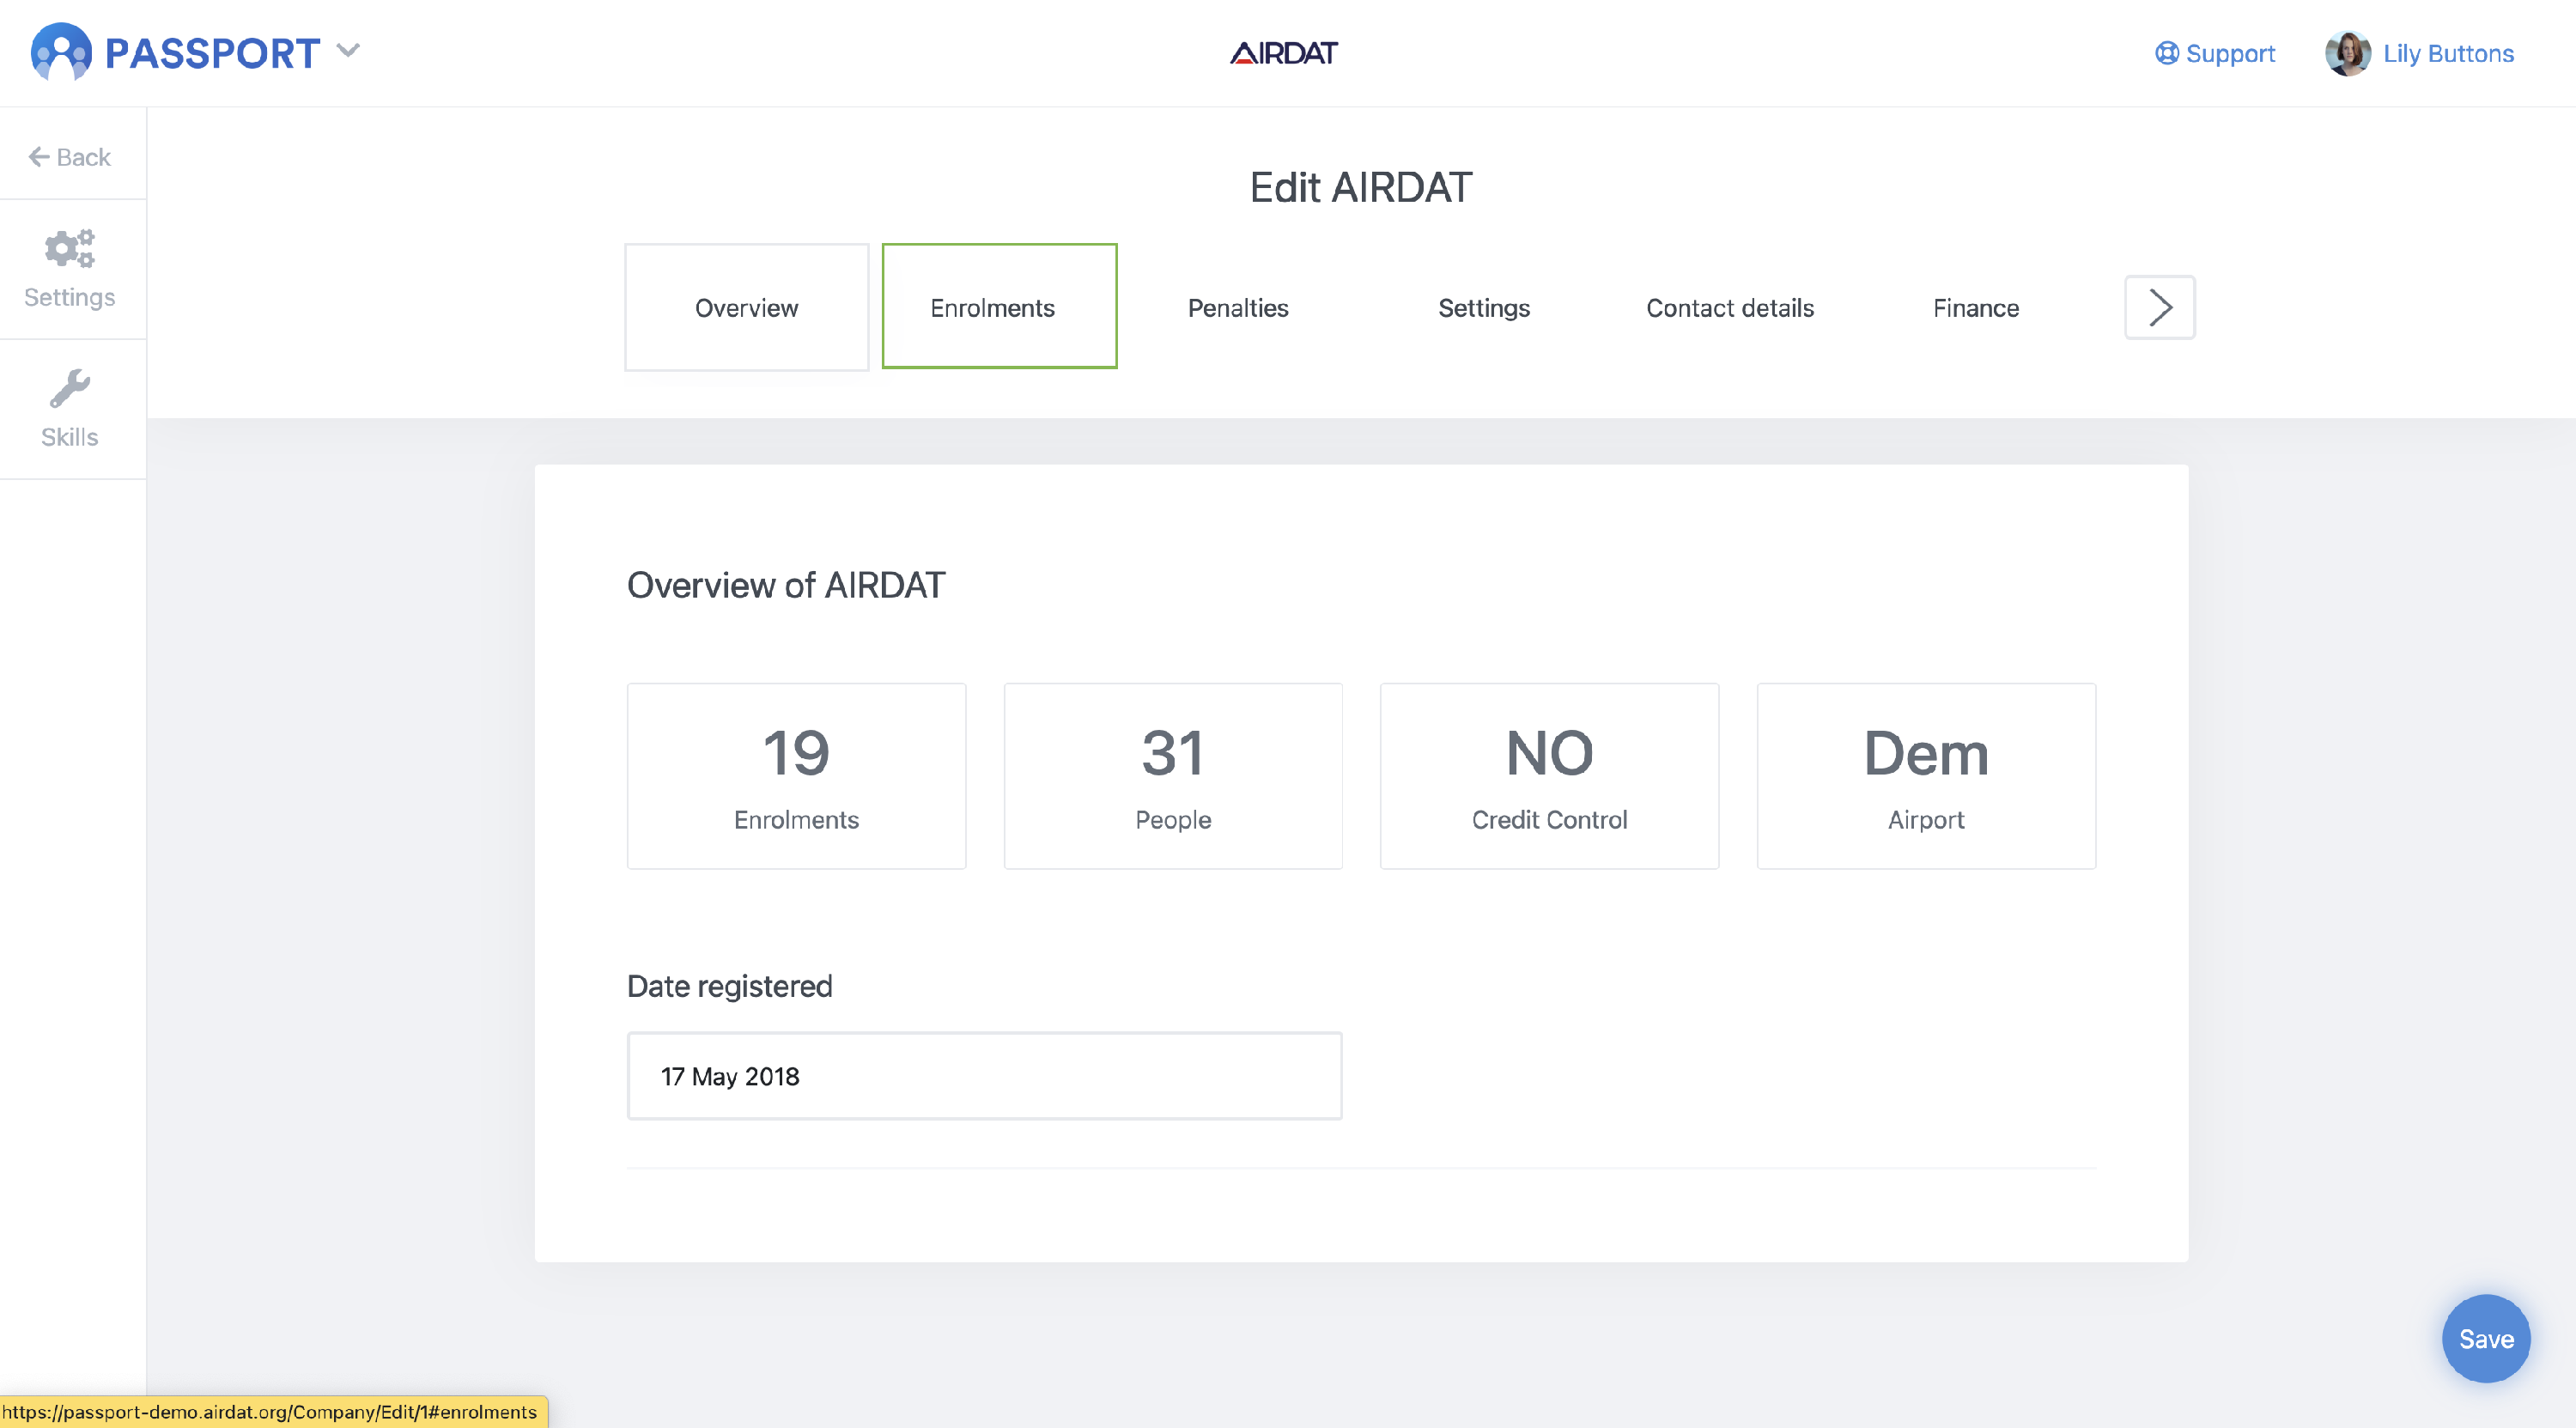Click the Date registered input field
The width and height of the screenshot is (2576, 1428).
tap(984, 1076)
